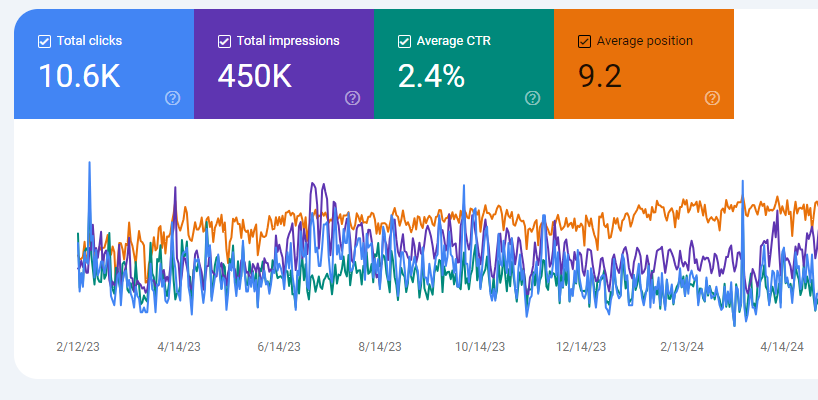Show help tooltip for Average CTR

(532, 98)
